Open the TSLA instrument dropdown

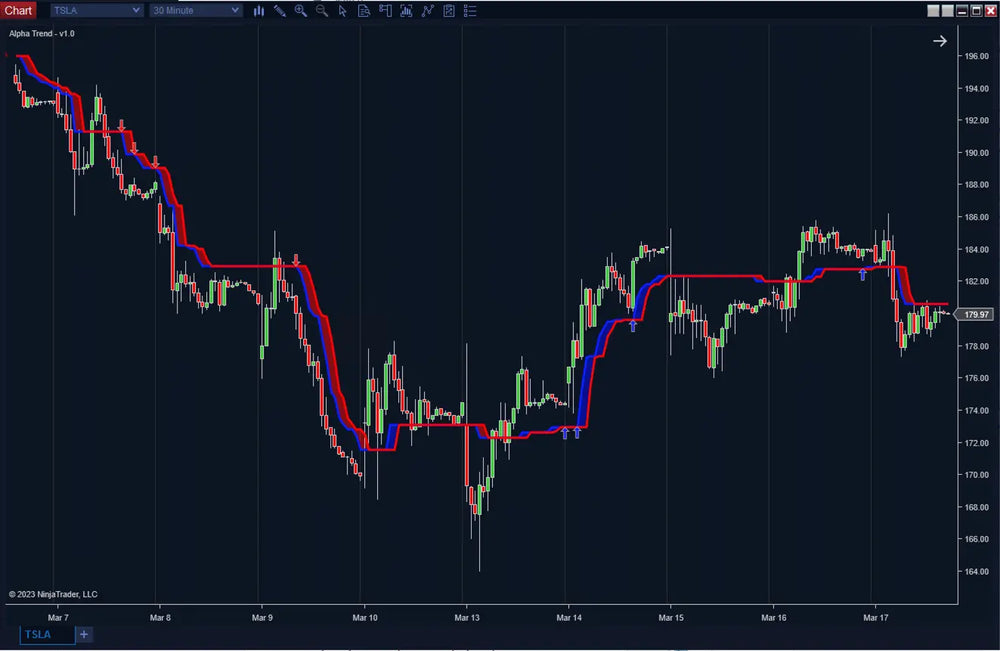95,10
